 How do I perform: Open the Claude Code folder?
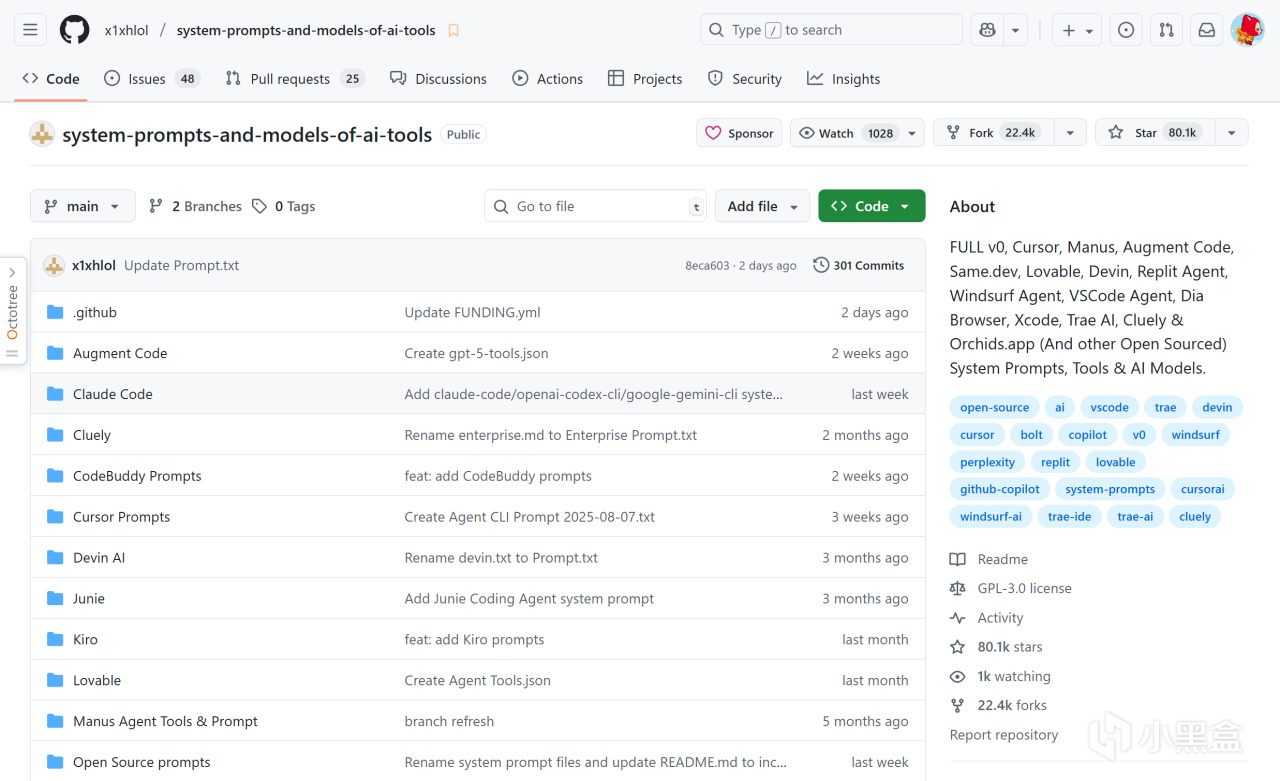(113, 394)
